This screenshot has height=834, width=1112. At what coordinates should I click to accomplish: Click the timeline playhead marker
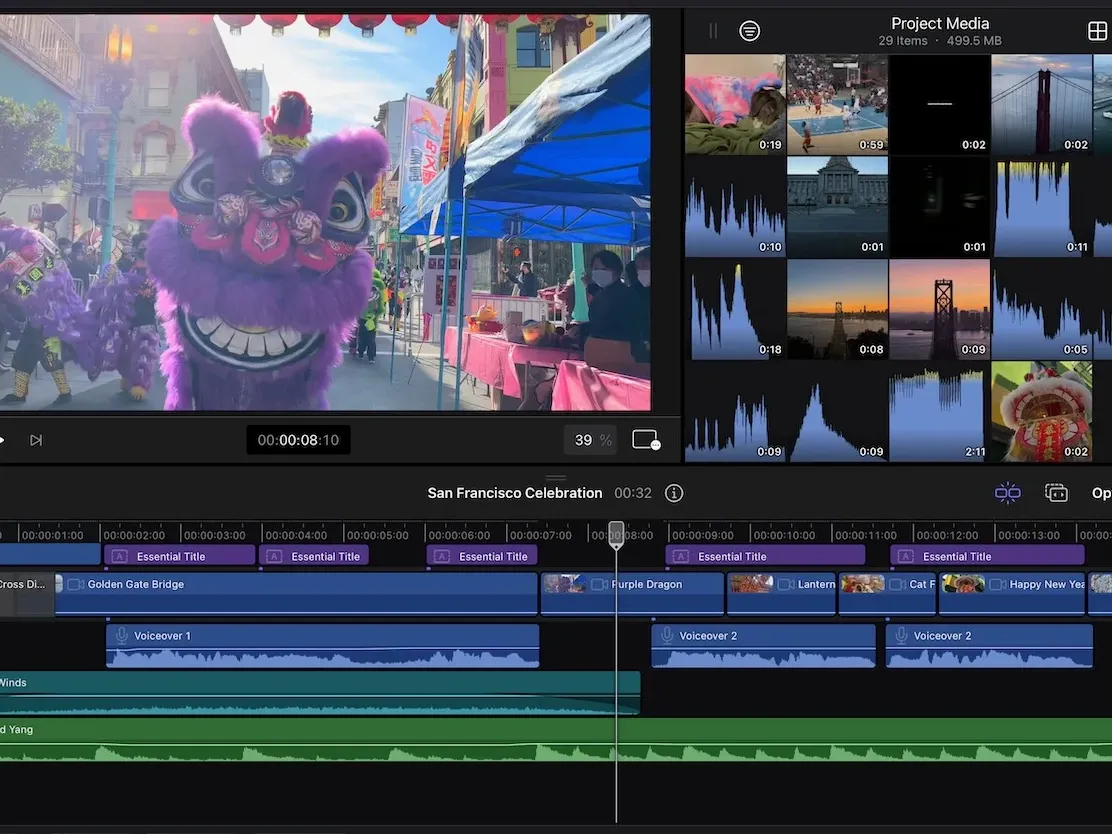[616, 534]
